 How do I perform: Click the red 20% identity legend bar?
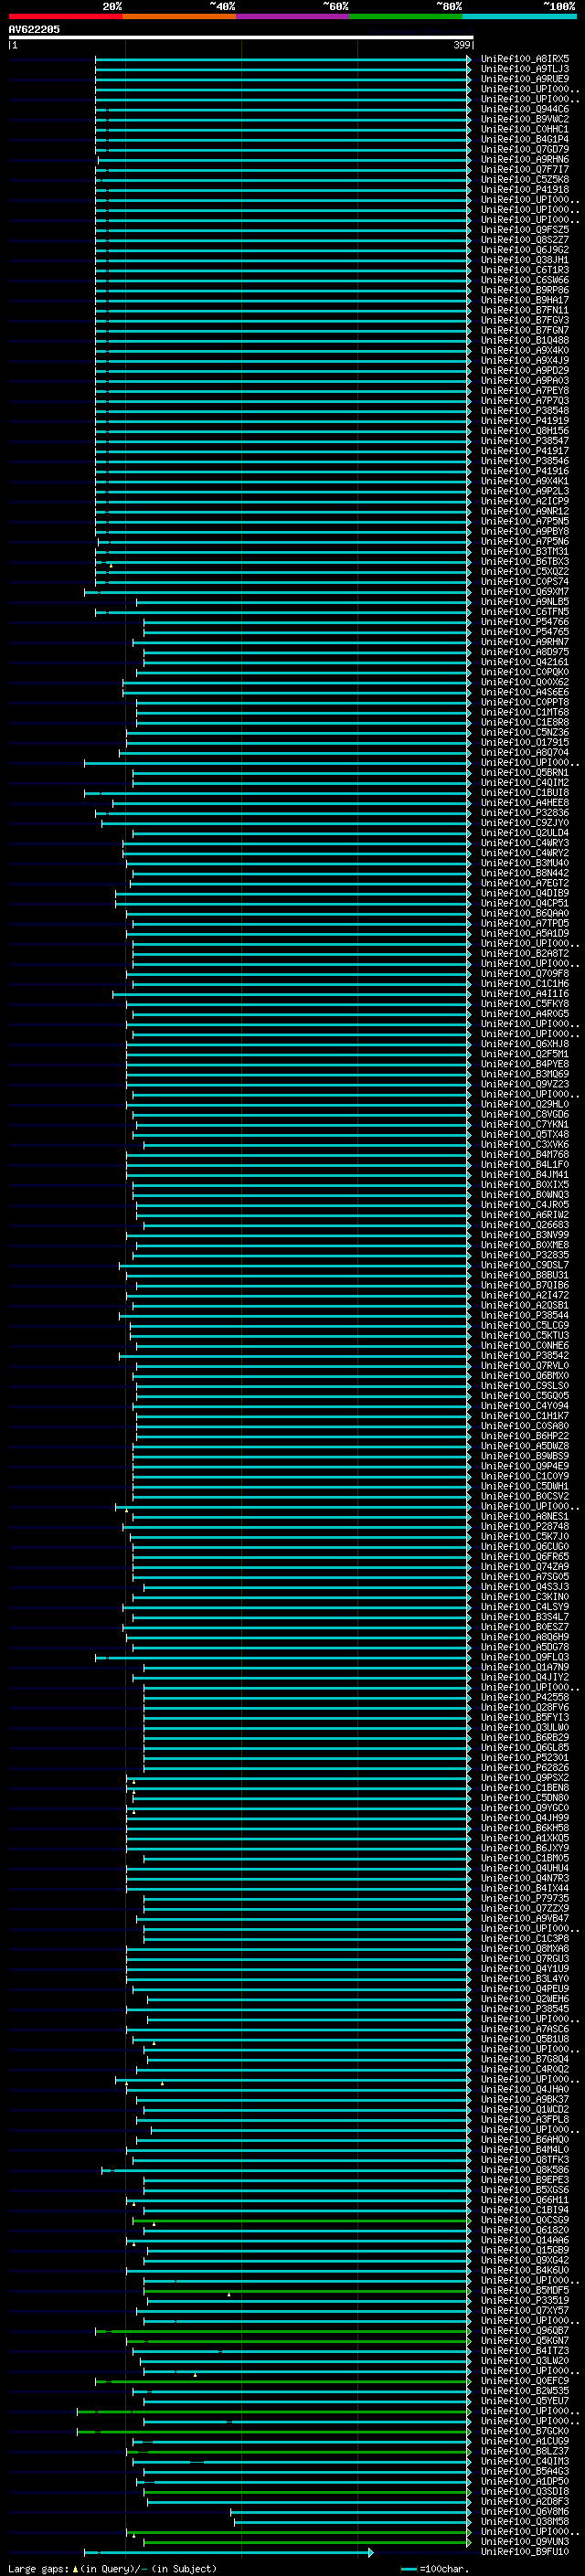coord(65,16)
